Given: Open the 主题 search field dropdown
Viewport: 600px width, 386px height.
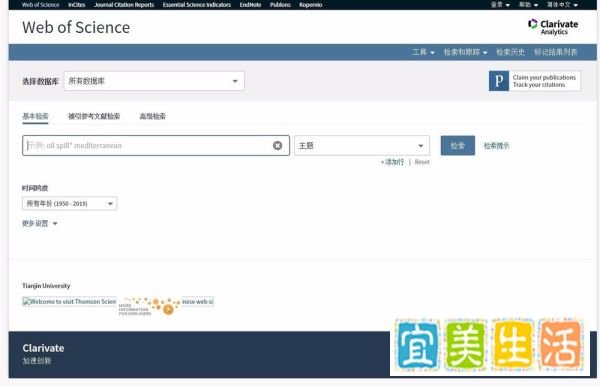Looking at the screenshot, I should tap(362, 145).
